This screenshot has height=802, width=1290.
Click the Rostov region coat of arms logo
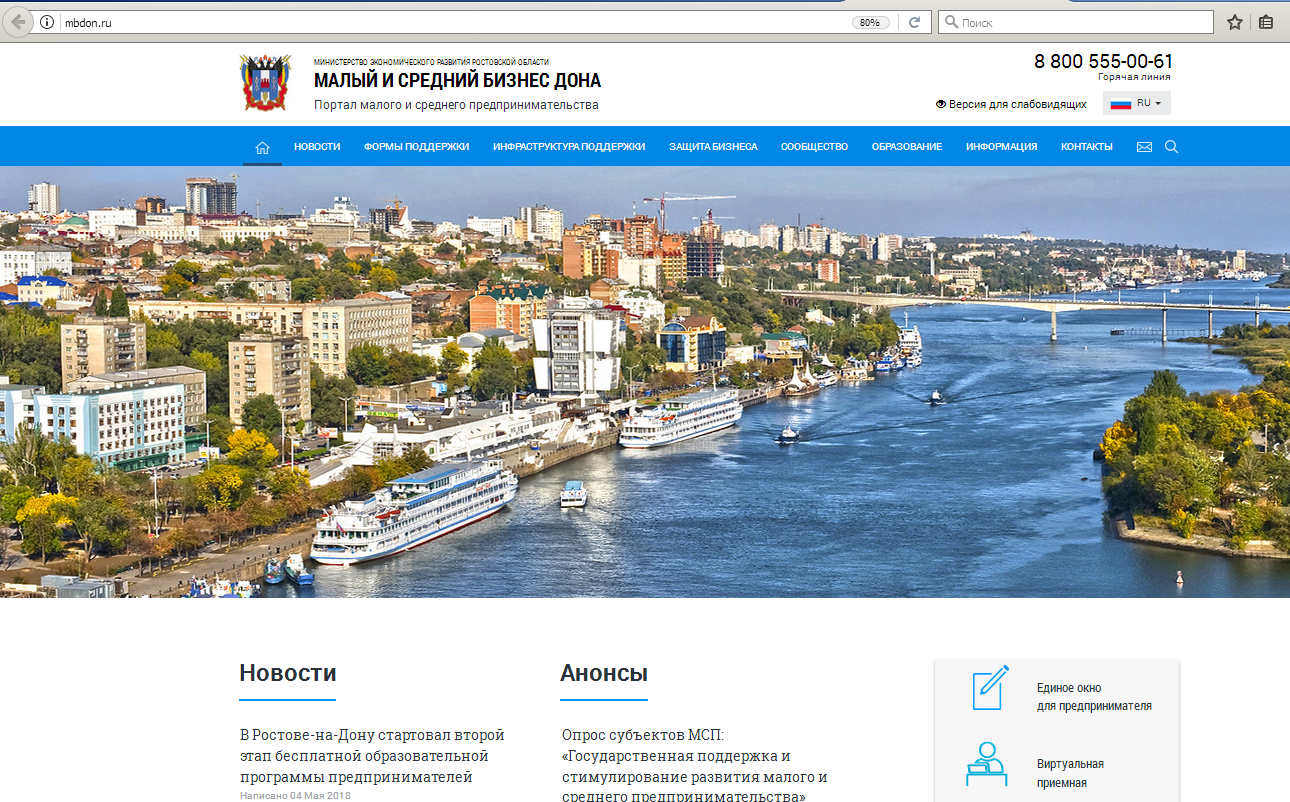tap(265, 83)
